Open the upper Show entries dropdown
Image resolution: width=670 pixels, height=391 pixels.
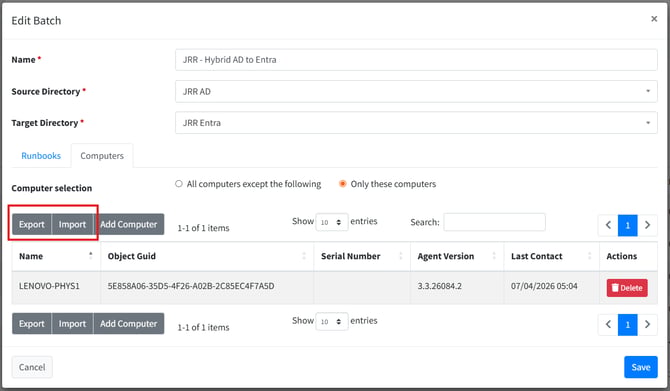point(332,222)
